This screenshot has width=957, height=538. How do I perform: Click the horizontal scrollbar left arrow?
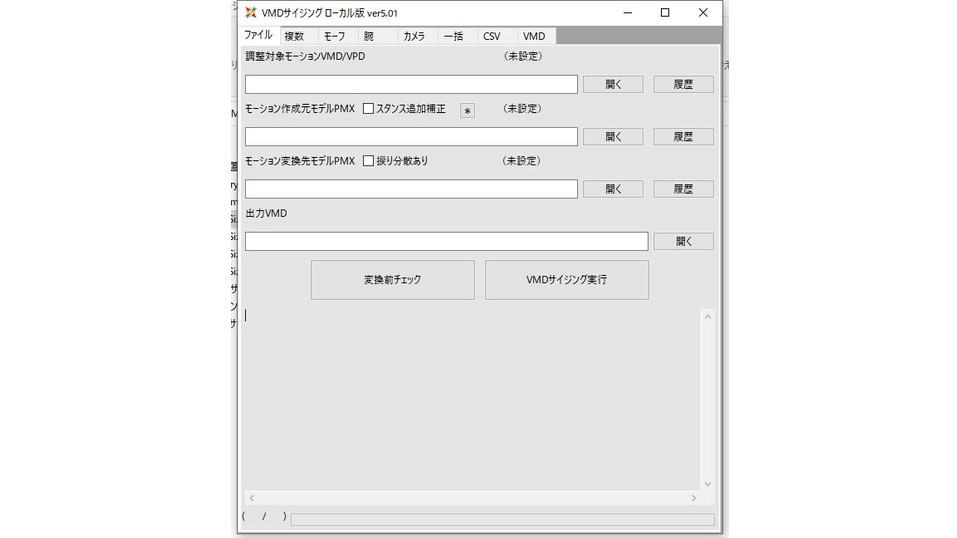(252, 498)
